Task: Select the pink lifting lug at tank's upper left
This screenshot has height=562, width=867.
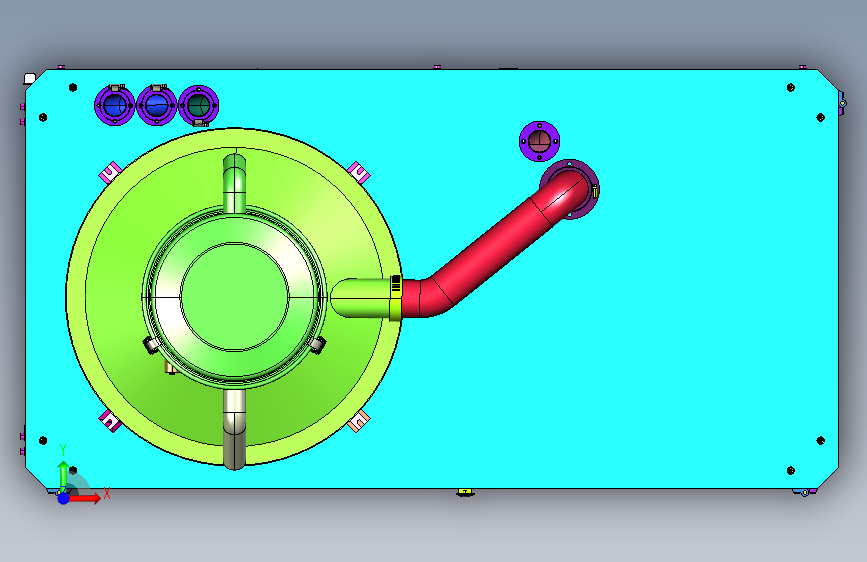Action: click(110, 173)
